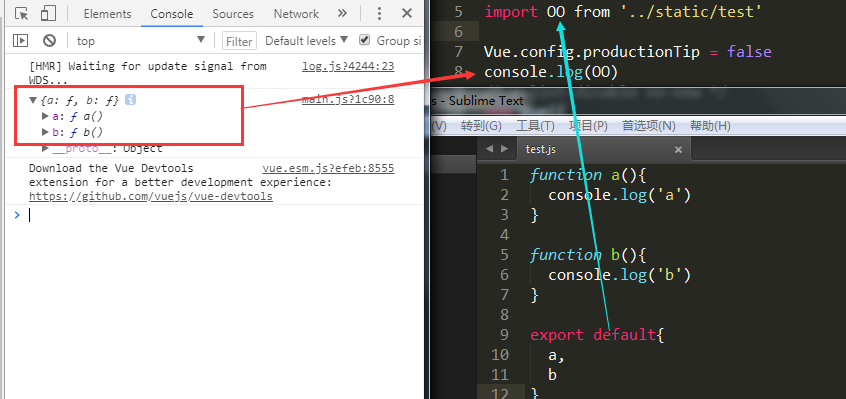Click the console prompt input line
This screenshot has width=846, height=399.
pyautogui.click(x=216, y=215)
